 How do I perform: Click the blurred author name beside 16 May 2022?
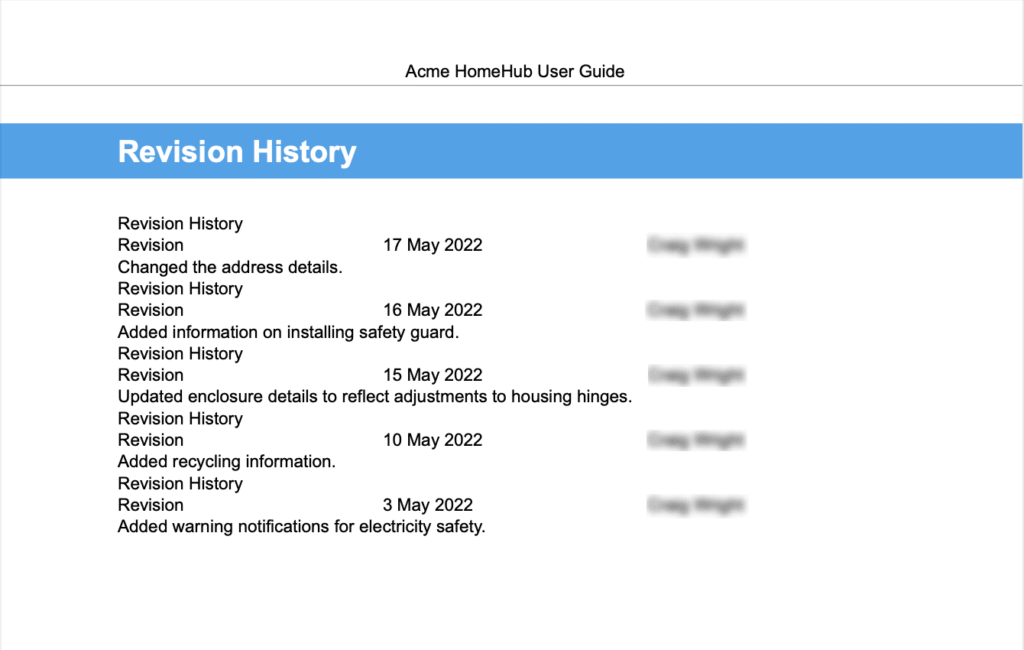pyautogui.click(x=696, y=310)
